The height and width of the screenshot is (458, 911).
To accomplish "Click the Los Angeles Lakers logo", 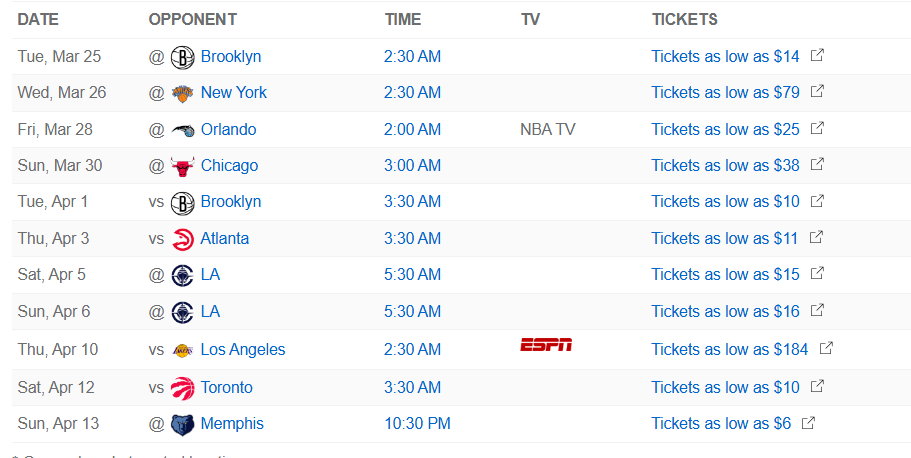I will point(182,350).
